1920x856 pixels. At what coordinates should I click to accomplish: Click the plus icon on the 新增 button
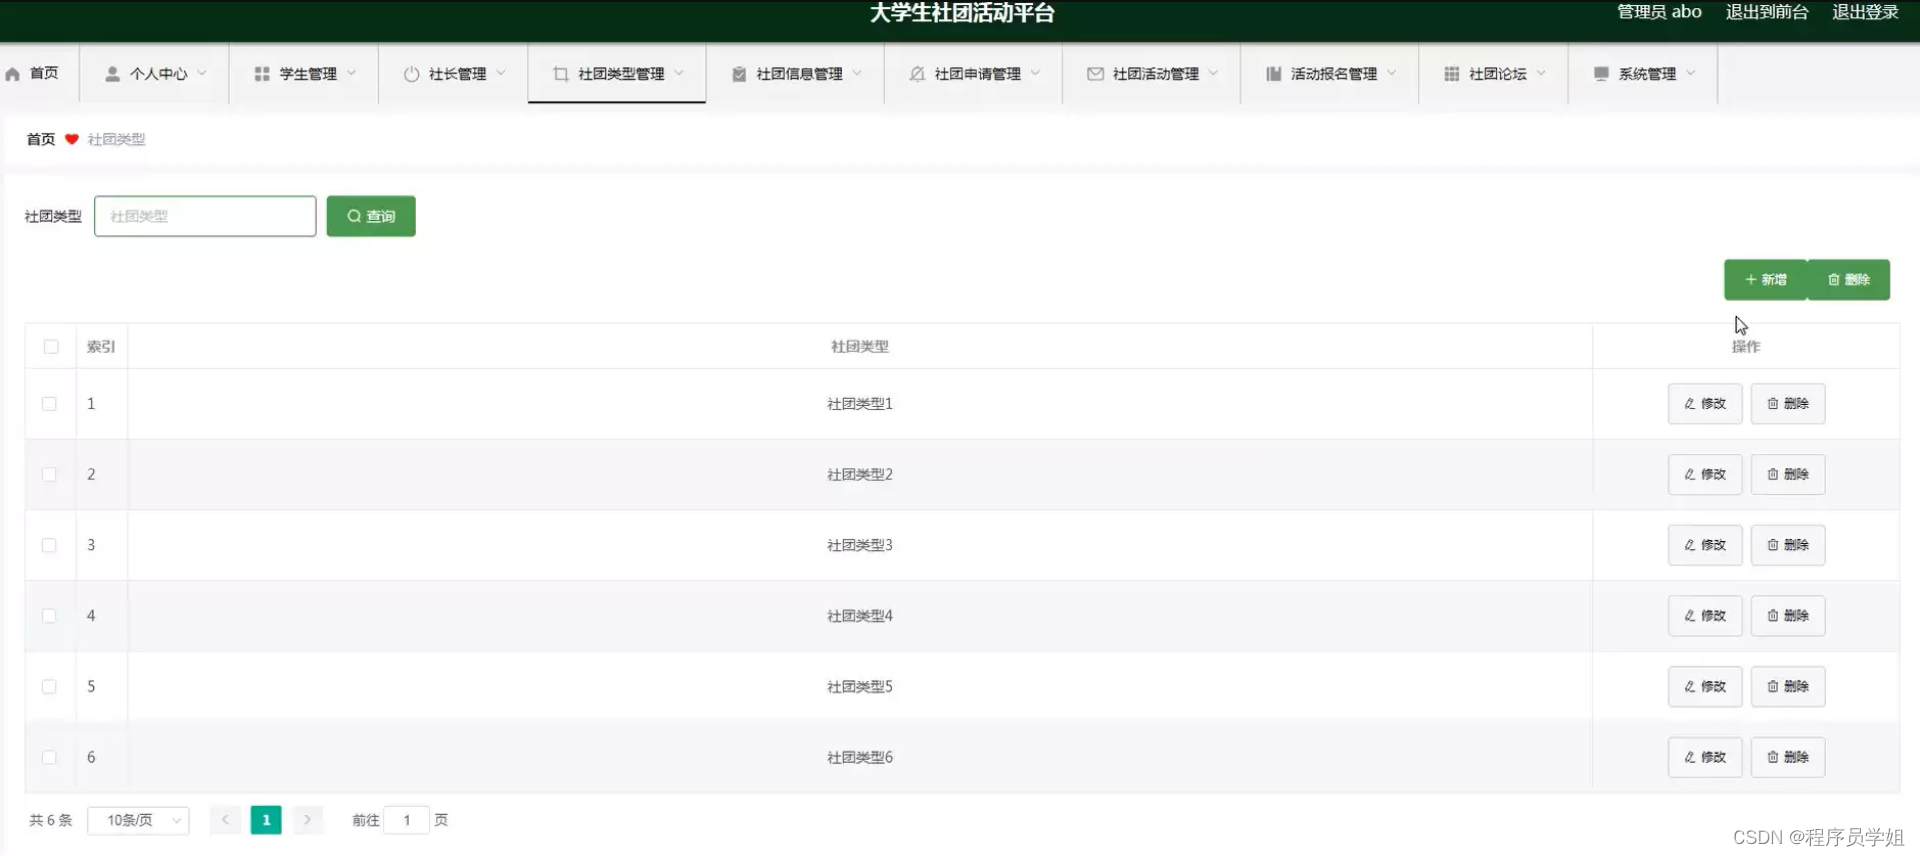(1751, 280)
